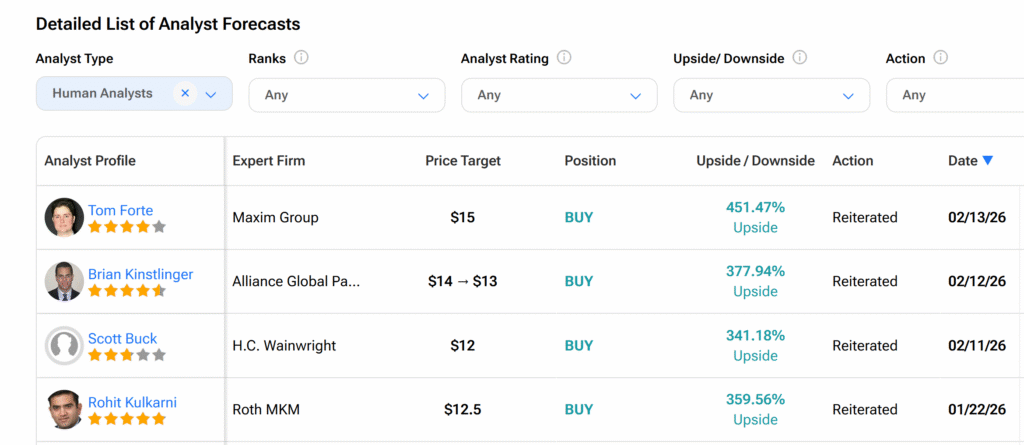Click the Price Target column header
The height and width of the screenshot is (445, 1024).
(463, 161)
